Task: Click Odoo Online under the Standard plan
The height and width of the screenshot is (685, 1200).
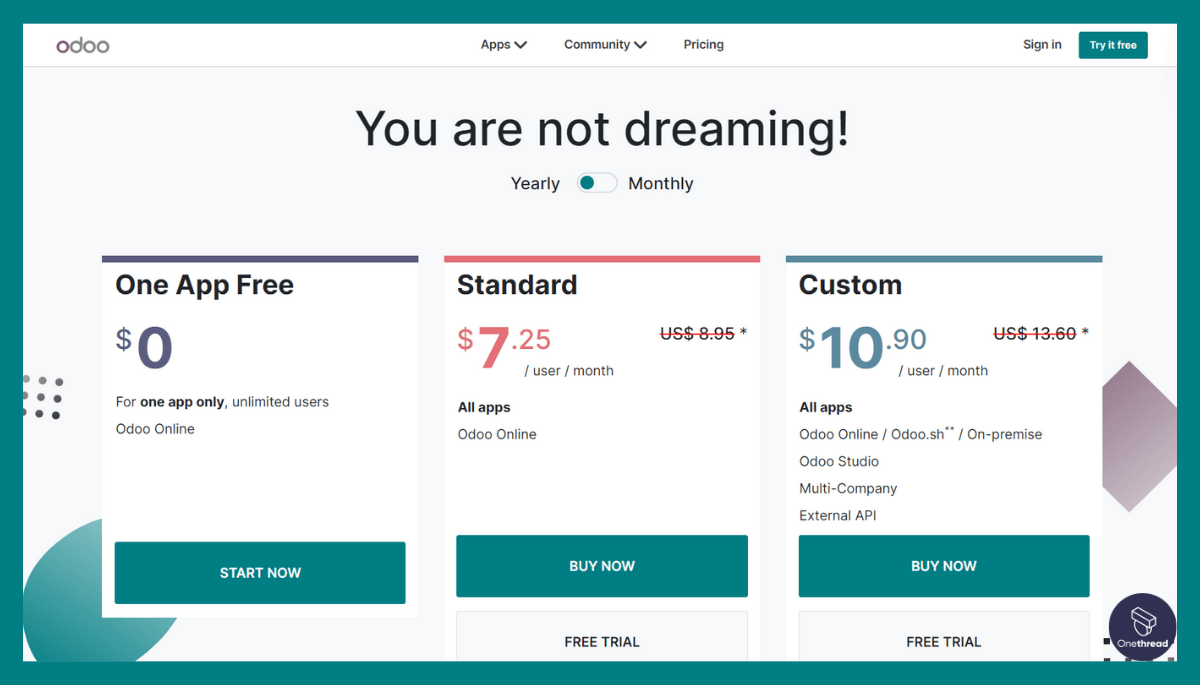Action: click(497, 434)
